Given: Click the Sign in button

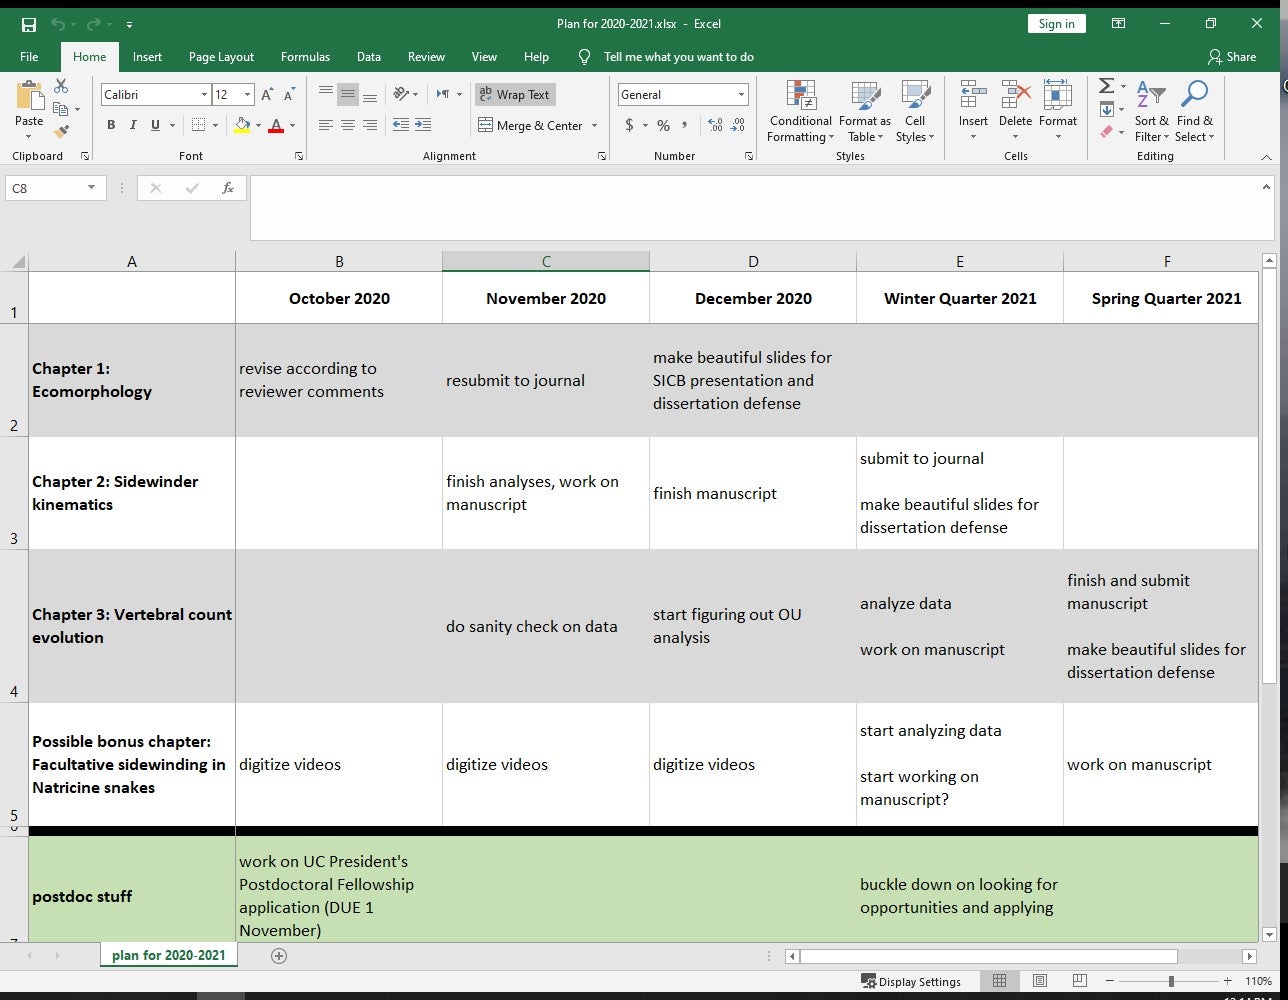Looking at the screenshot, I should click(x=1056, y=22).
